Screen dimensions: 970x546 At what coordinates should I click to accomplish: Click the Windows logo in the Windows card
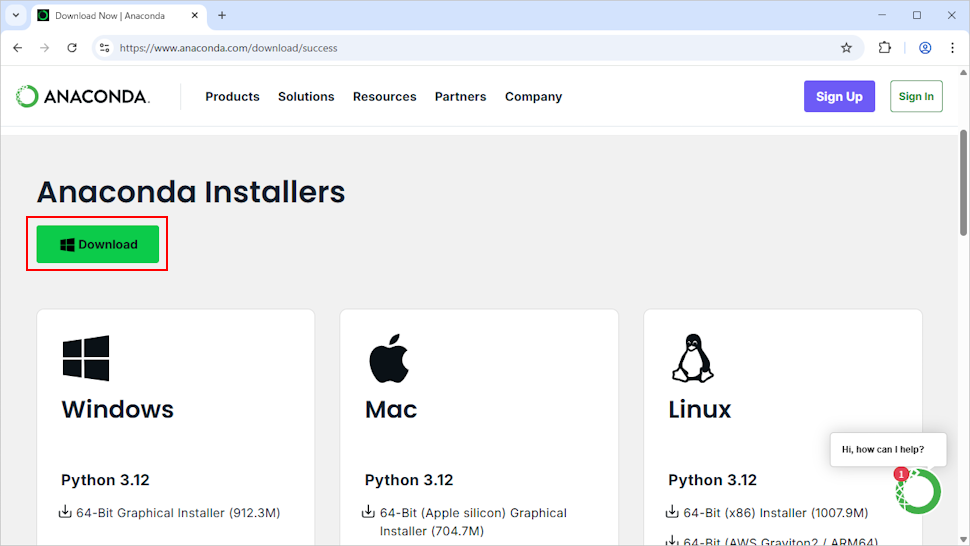click(86, 358)
